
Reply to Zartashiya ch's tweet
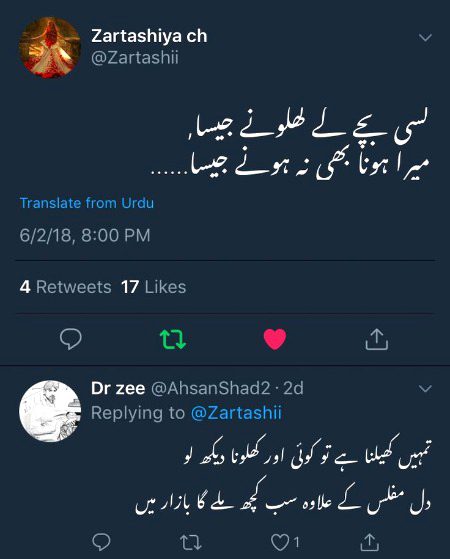pos(71,338)
